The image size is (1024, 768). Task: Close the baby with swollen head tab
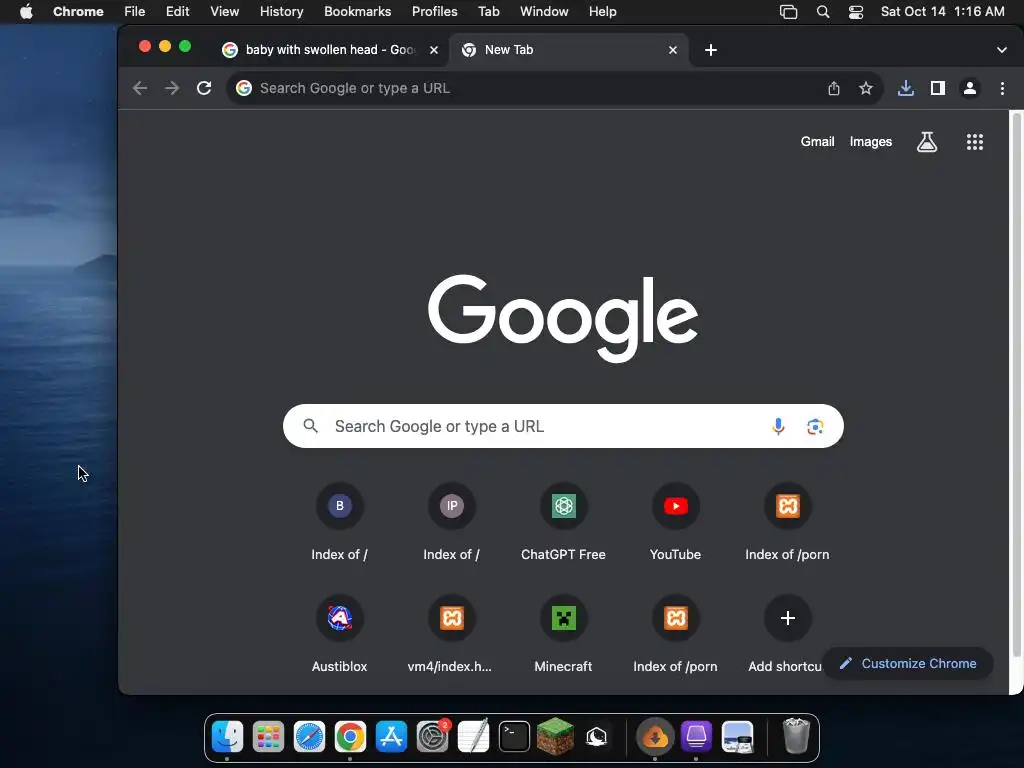point(434,50)
